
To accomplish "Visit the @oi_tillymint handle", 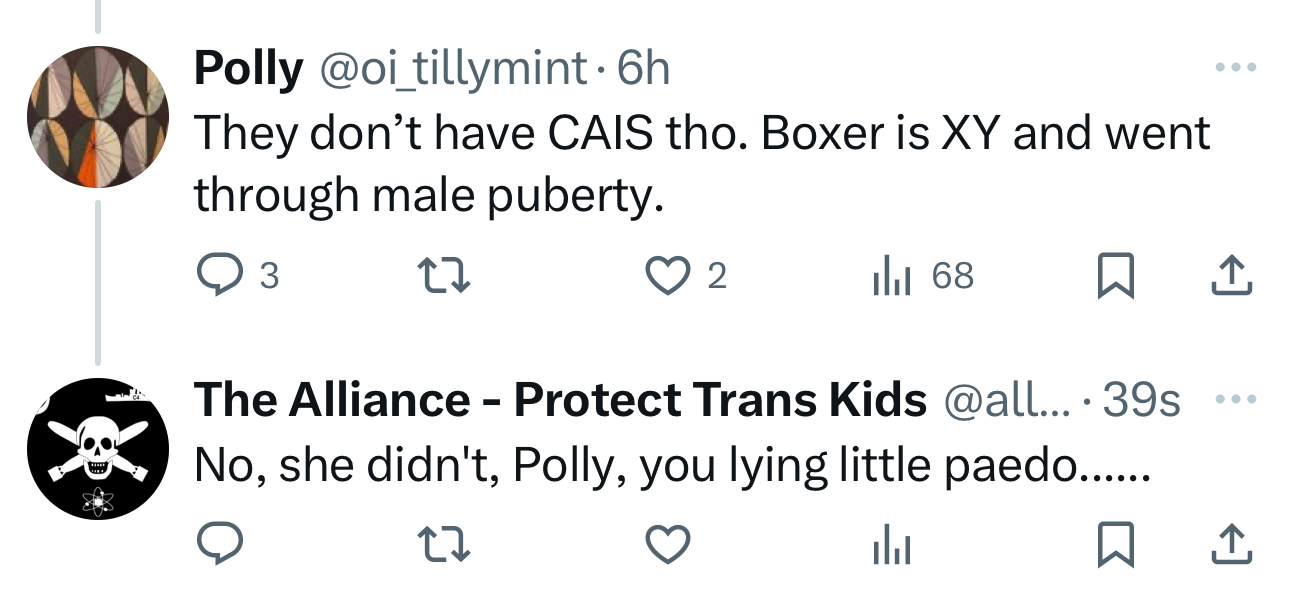I will (x=452, y=68).
